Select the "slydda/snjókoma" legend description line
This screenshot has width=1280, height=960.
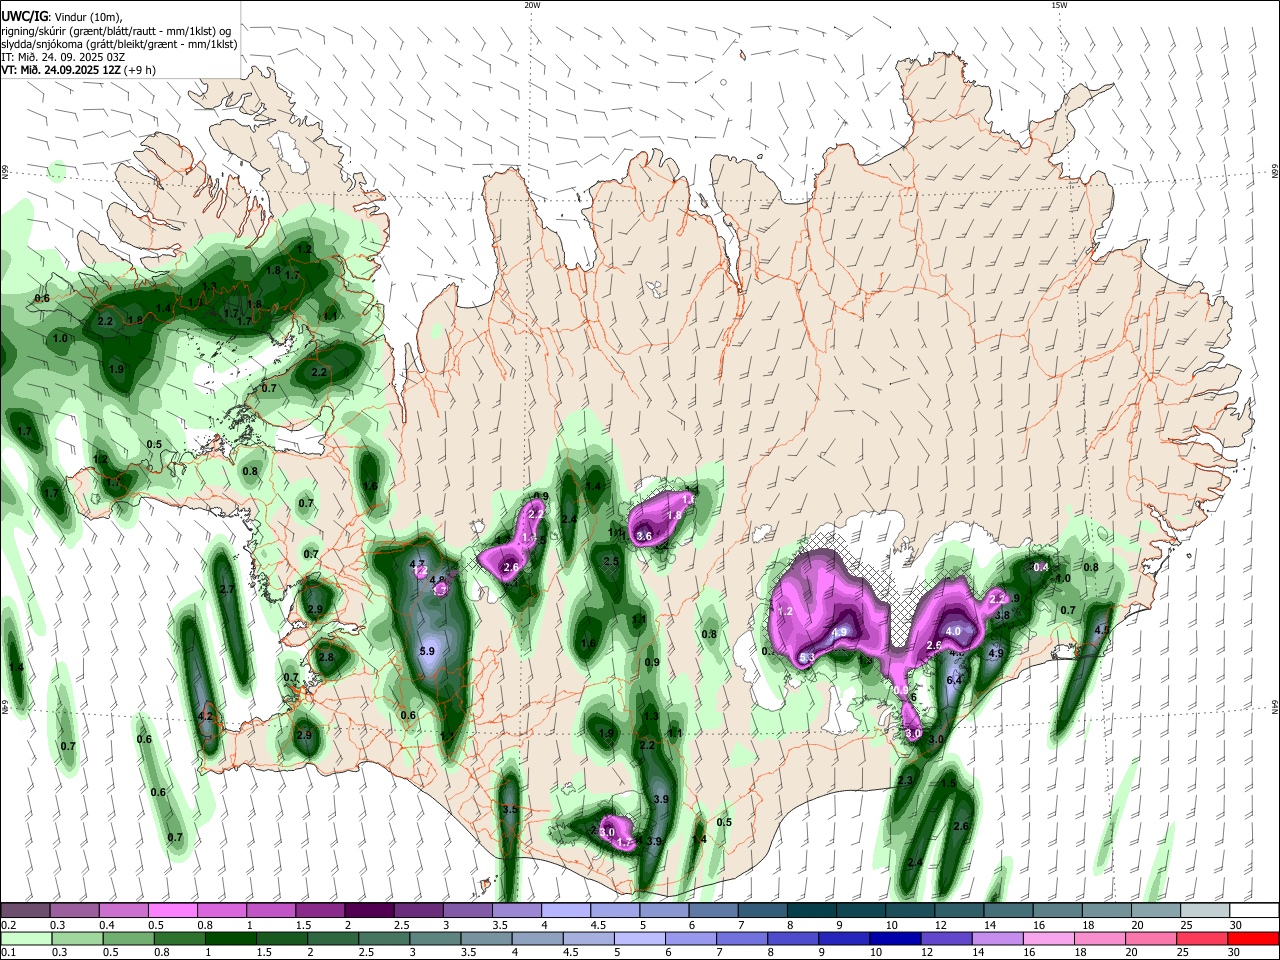click(118, 44)
